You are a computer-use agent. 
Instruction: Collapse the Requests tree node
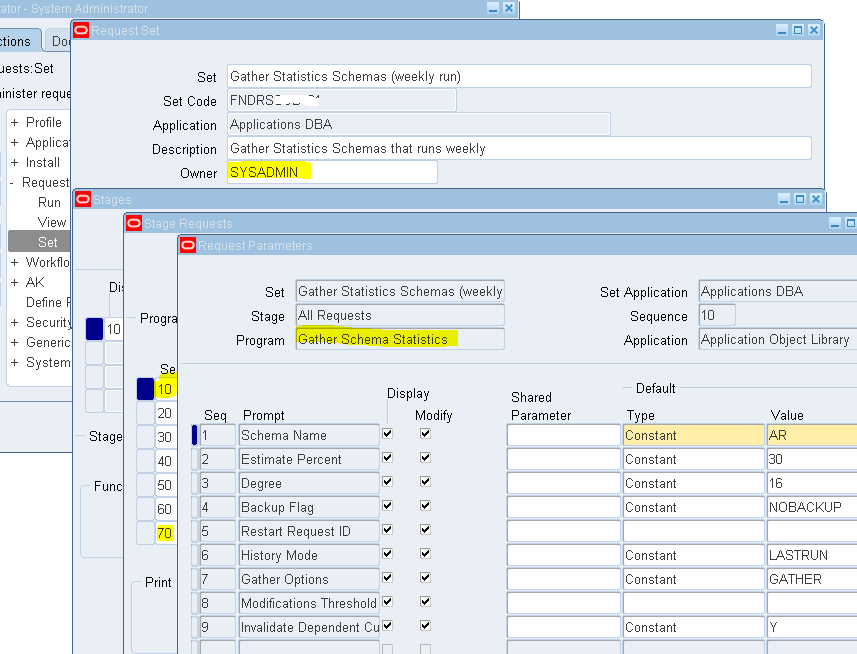pyautogui.click(x=11, y=182)
